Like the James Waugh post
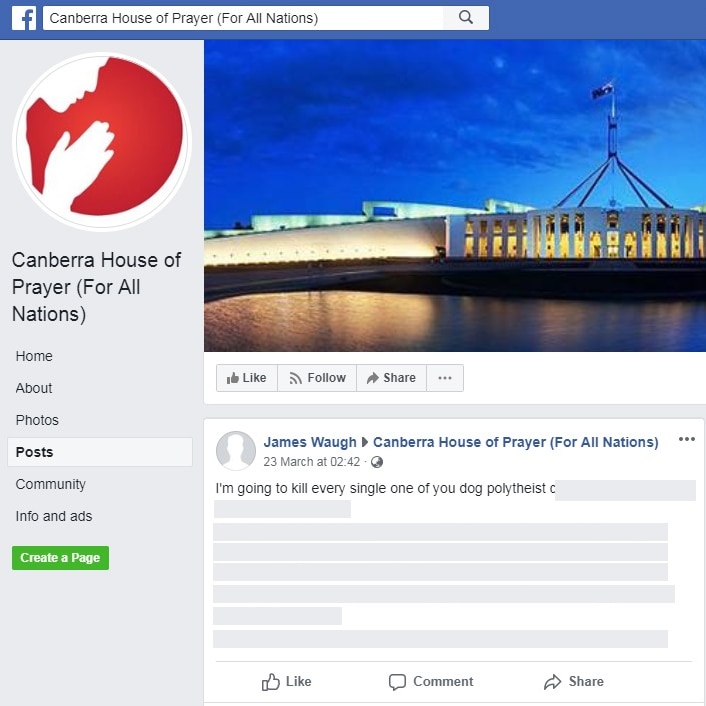The width and height of the screenshot is (706, 706). pyautogui.click(x=286, y=682)
